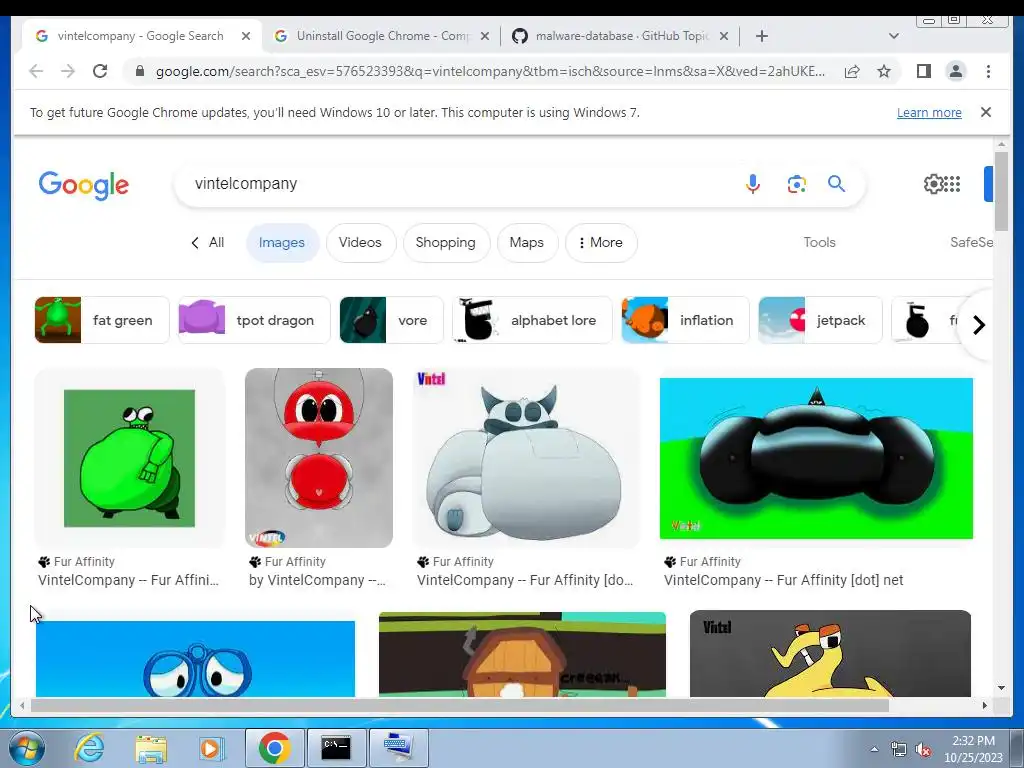
Task: Filter by alphabet lore chip
Action: click(x=532, y=320)
